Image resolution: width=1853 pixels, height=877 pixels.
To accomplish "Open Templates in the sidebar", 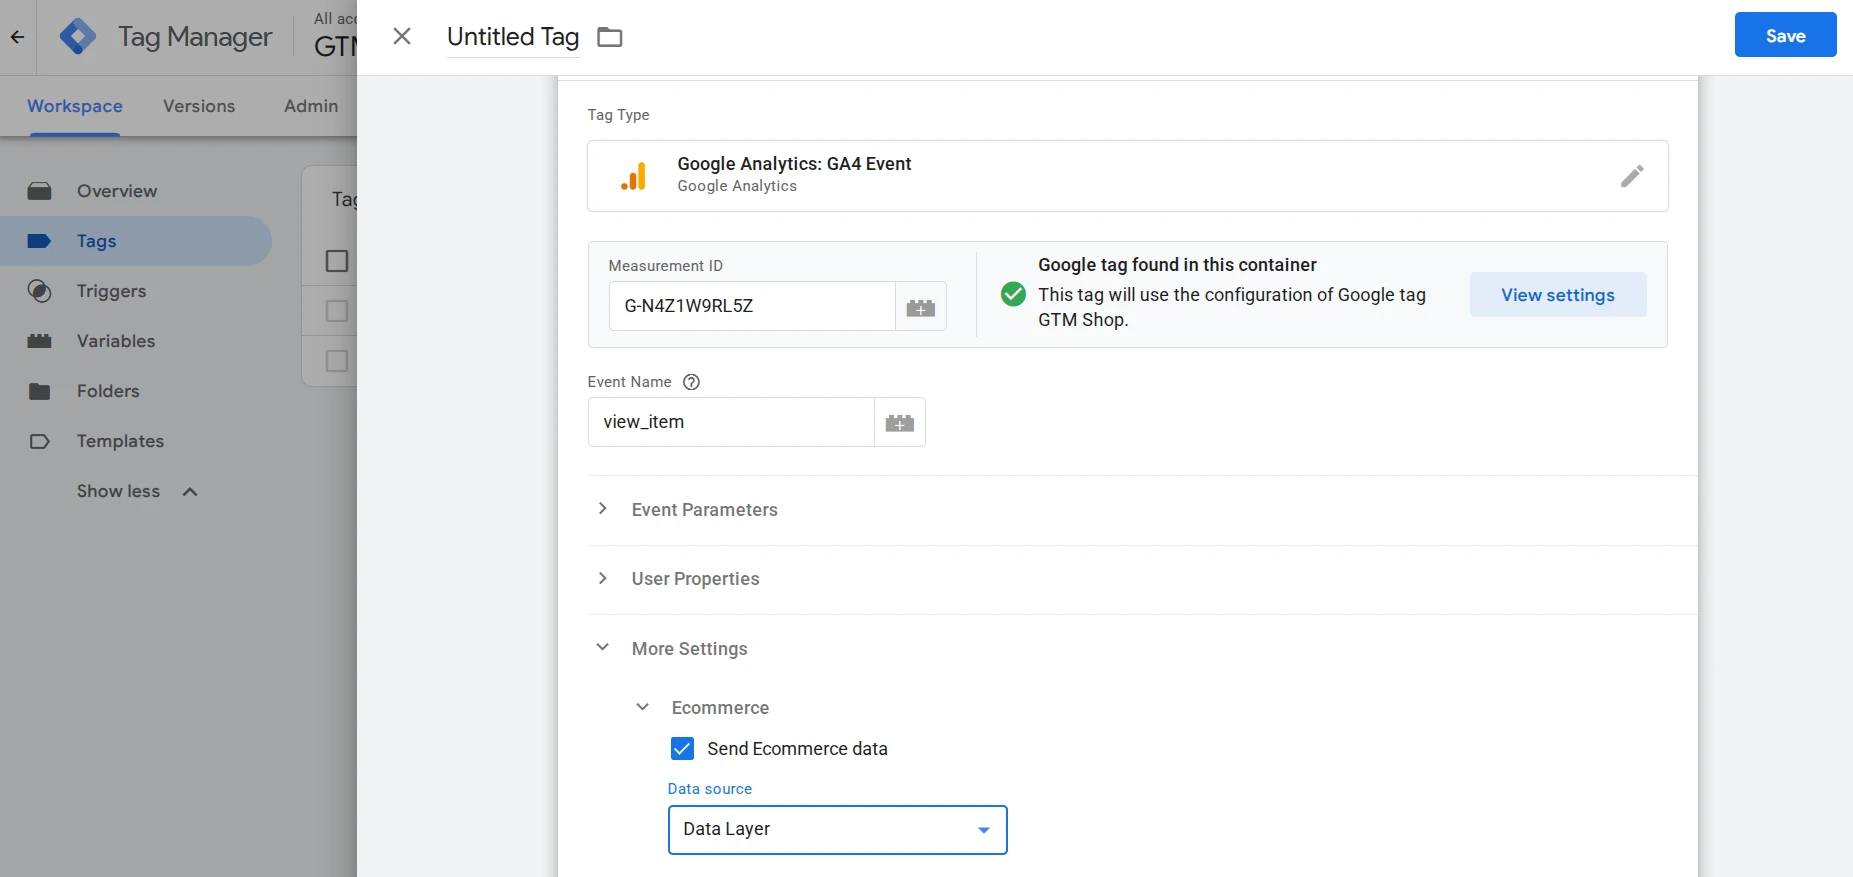I will [x=120, y=441].
